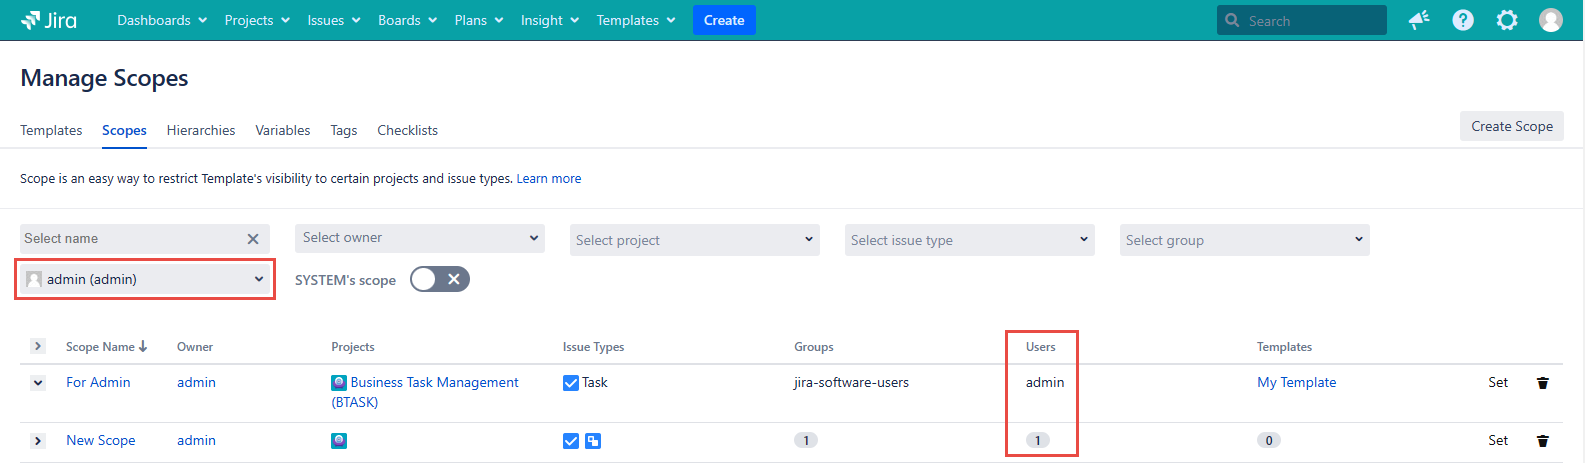This screenshot has height=463, width=1585.
Task: Switch to the Hierarchies tab
Action: click(x=201, y=130)
